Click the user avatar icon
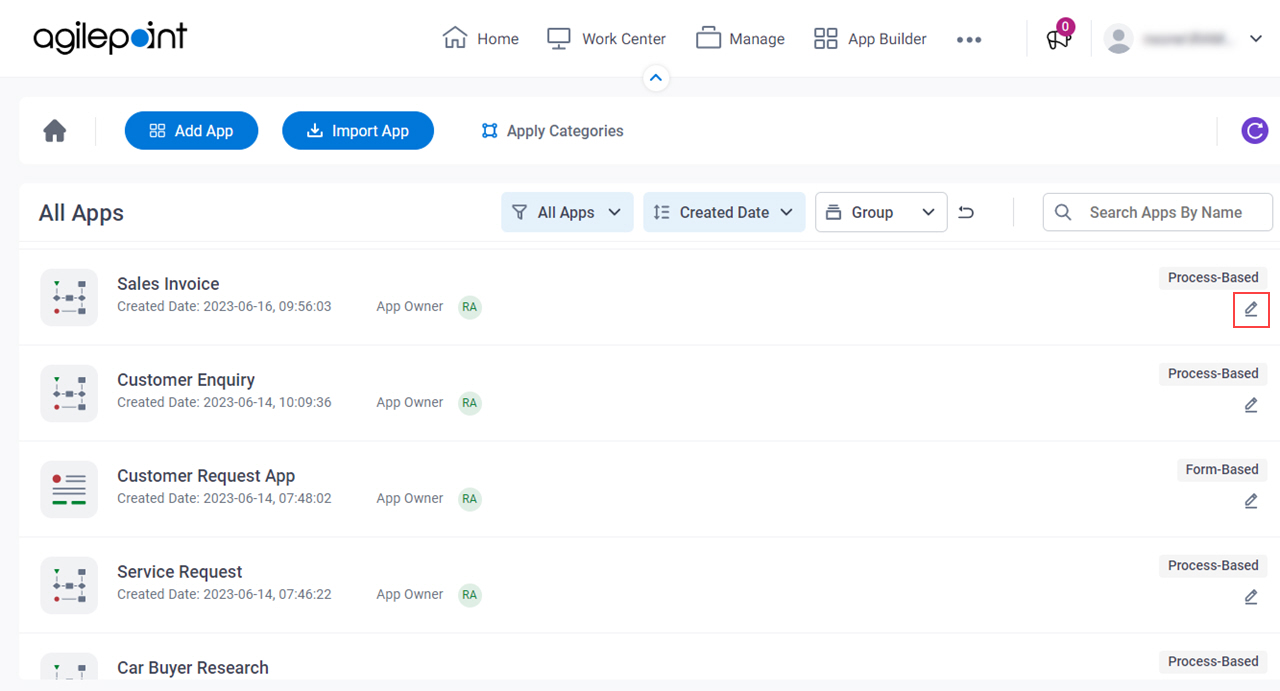Viewport: 1280px width, 691px height. [x=1118, y=39]
